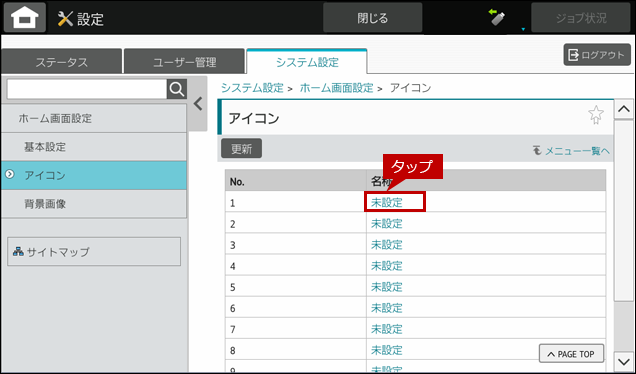Open the サイトマップ sitemap

coord(94,252)
